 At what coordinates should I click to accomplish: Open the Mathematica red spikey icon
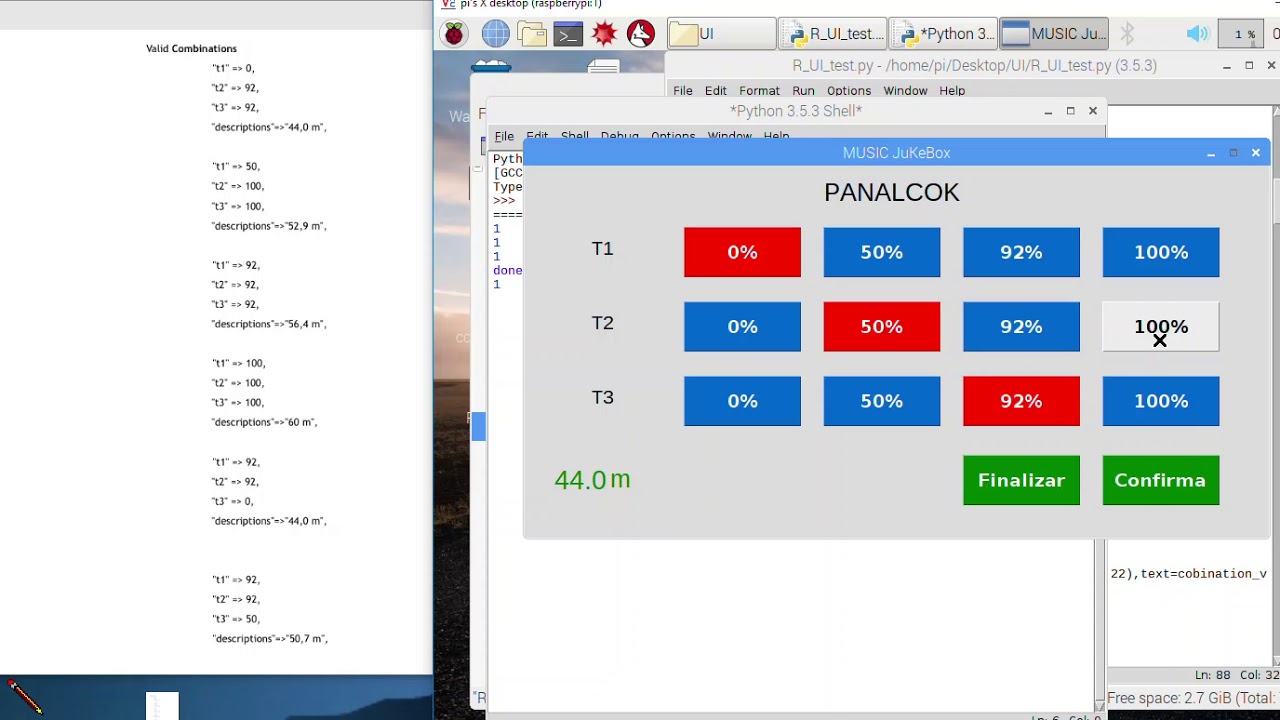coord(604,34)
